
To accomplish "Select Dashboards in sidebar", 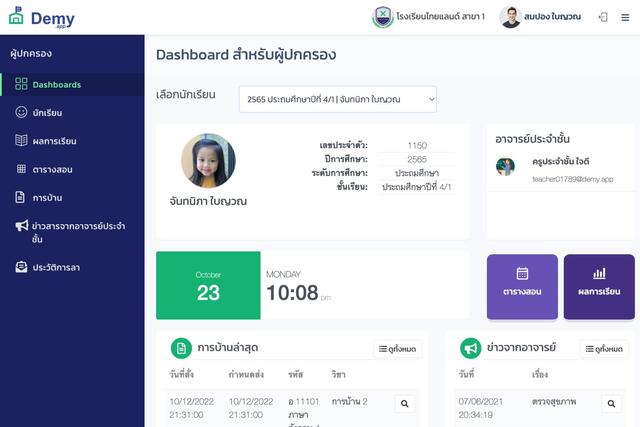I will tap(56, 85).
